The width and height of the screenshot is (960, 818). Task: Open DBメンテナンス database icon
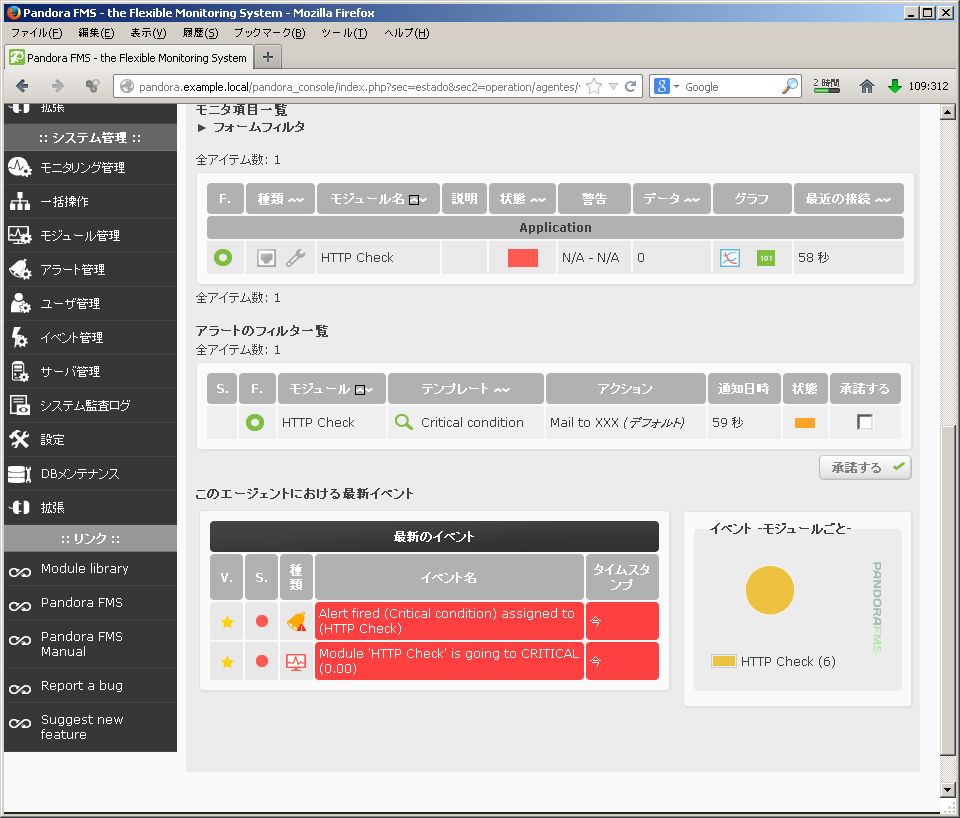(x=20, y=473)
